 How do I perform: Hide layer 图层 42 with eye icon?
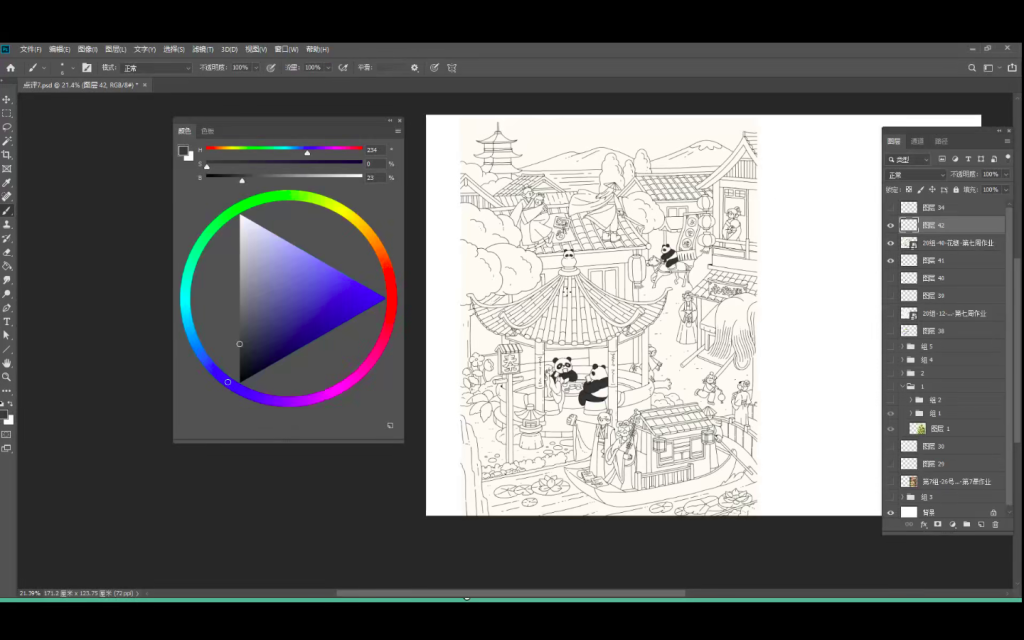coord(891,225)
